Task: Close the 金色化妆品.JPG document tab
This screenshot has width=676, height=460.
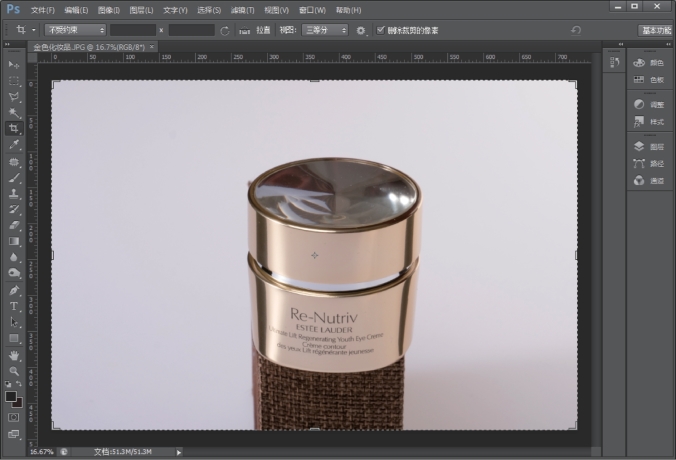Action: click(152, 47)
